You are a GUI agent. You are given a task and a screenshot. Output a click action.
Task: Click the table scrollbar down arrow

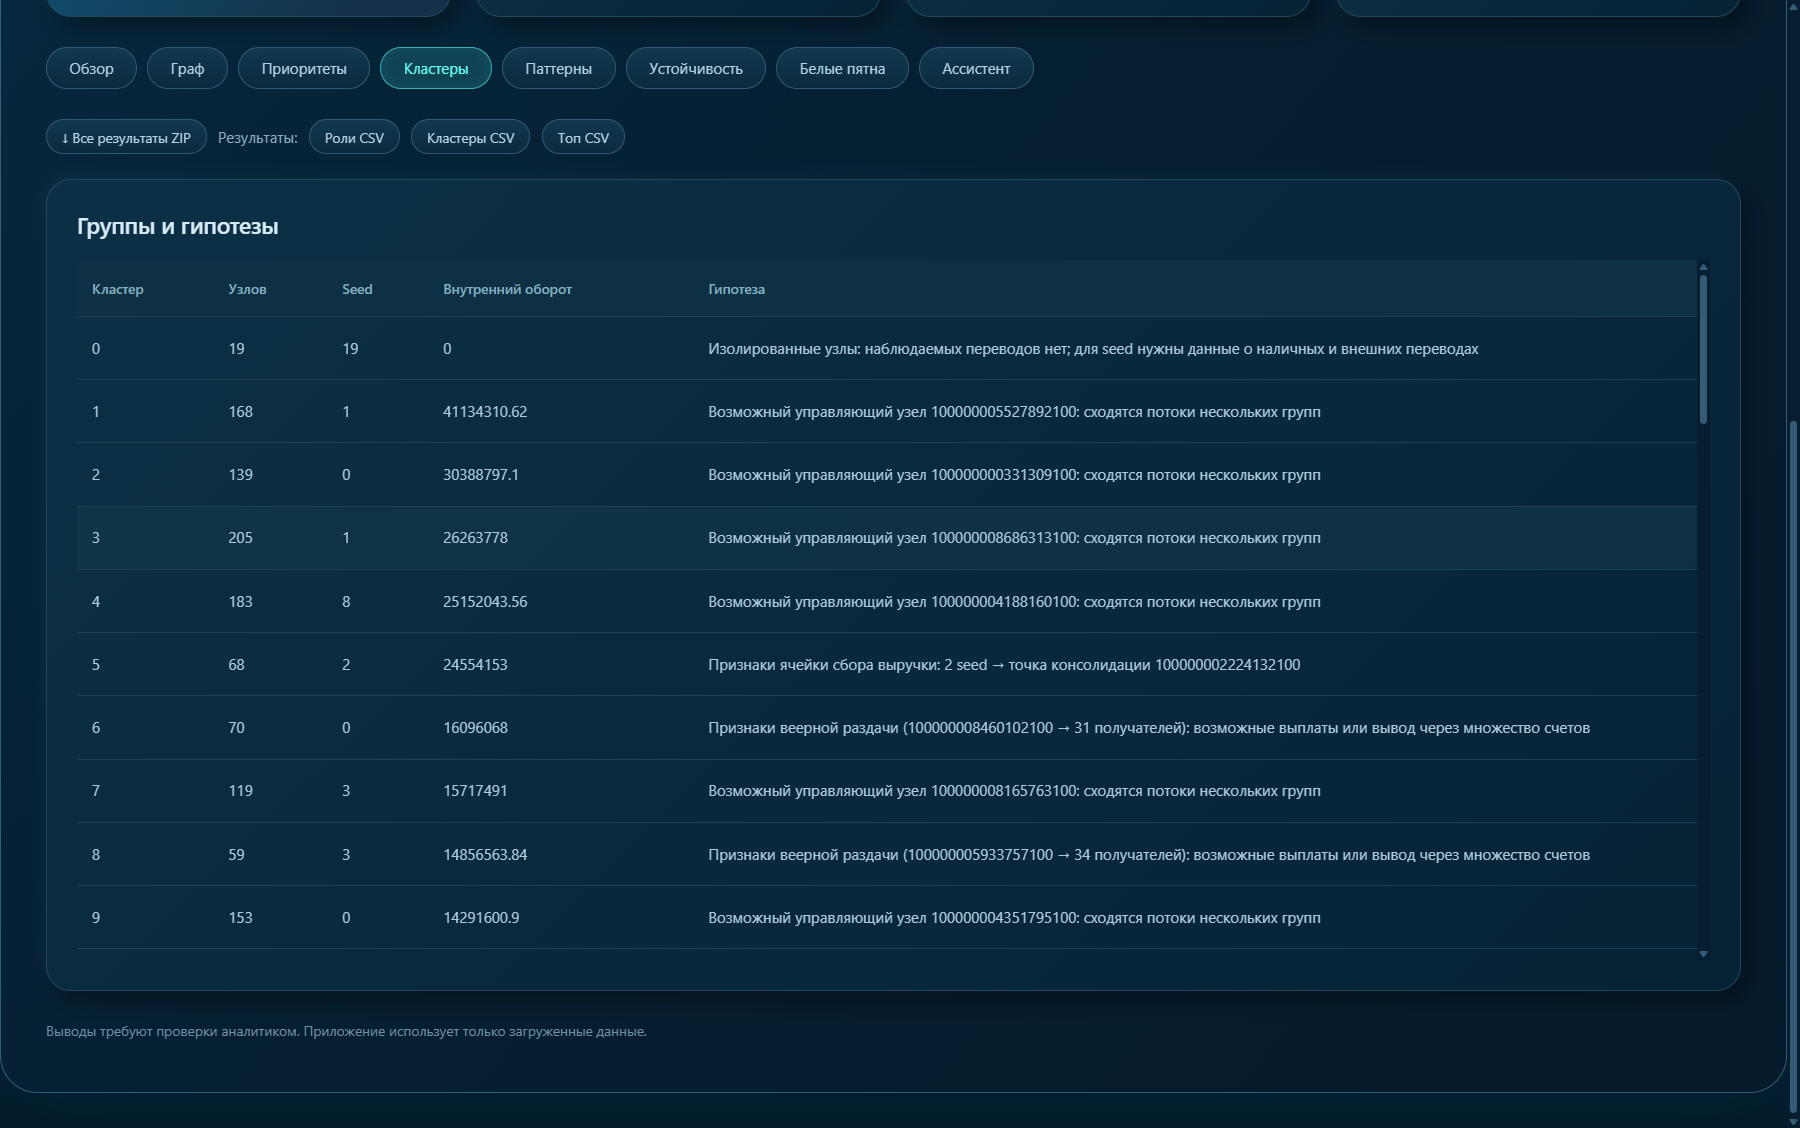point(1703,954)
